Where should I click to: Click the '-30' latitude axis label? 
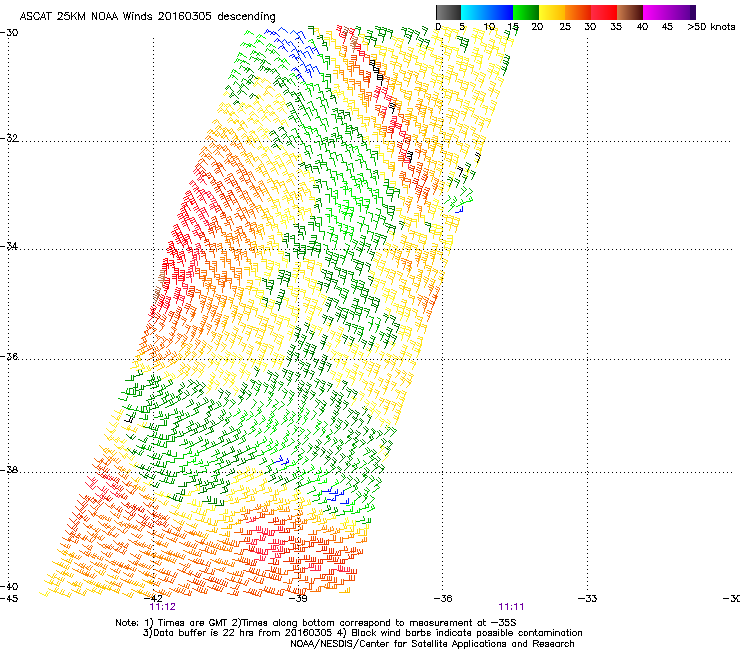coord(9,33)
